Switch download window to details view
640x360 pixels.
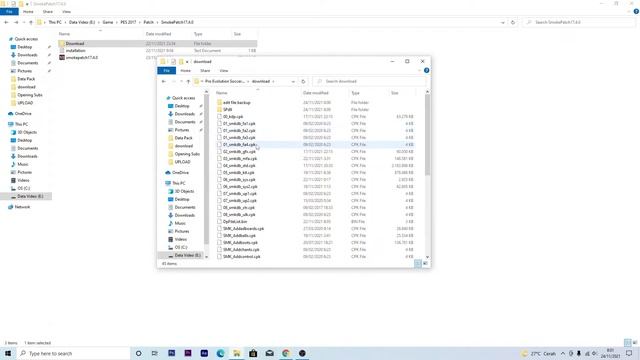418,264
